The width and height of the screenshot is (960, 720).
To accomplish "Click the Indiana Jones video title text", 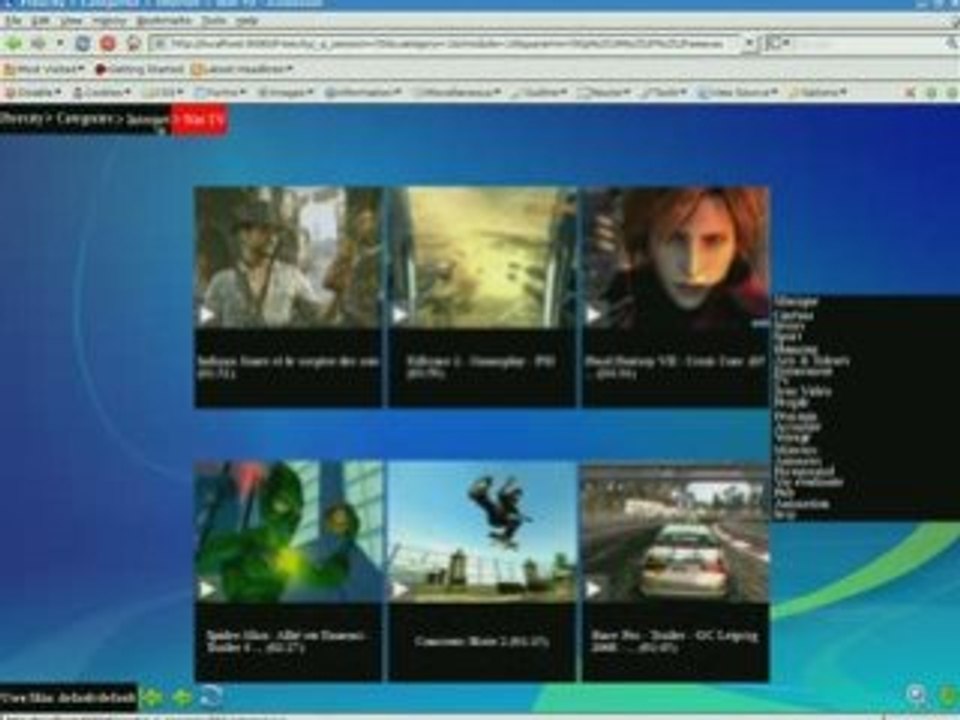I will pyautogui.click(x=288, y=367).
